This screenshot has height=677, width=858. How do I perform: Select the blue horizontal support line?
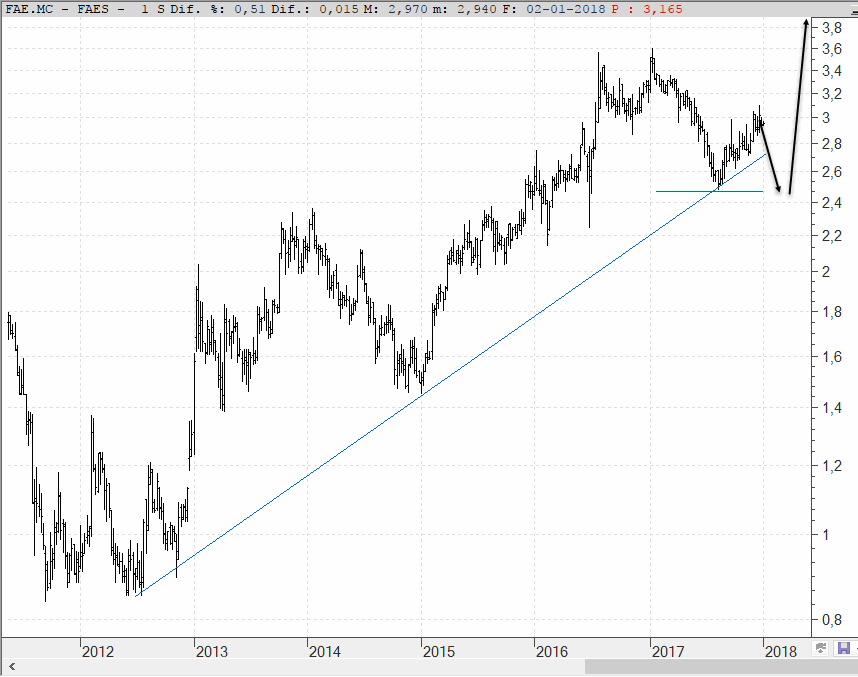[709, 192]
